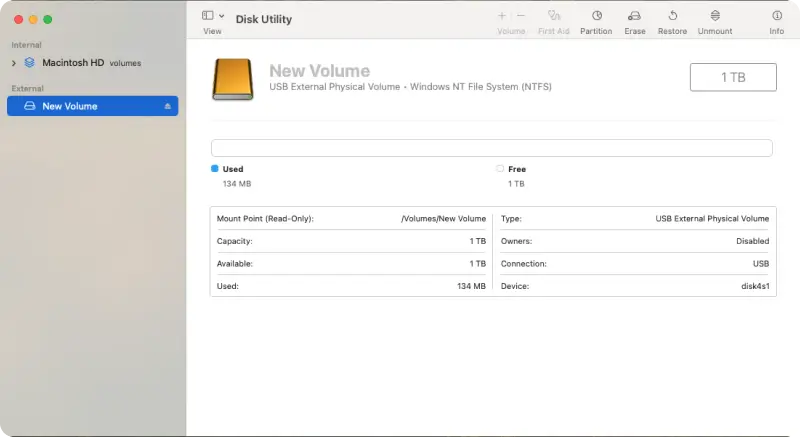Click the white Free legend swatch
800x437 pixels.
point(500,168)
